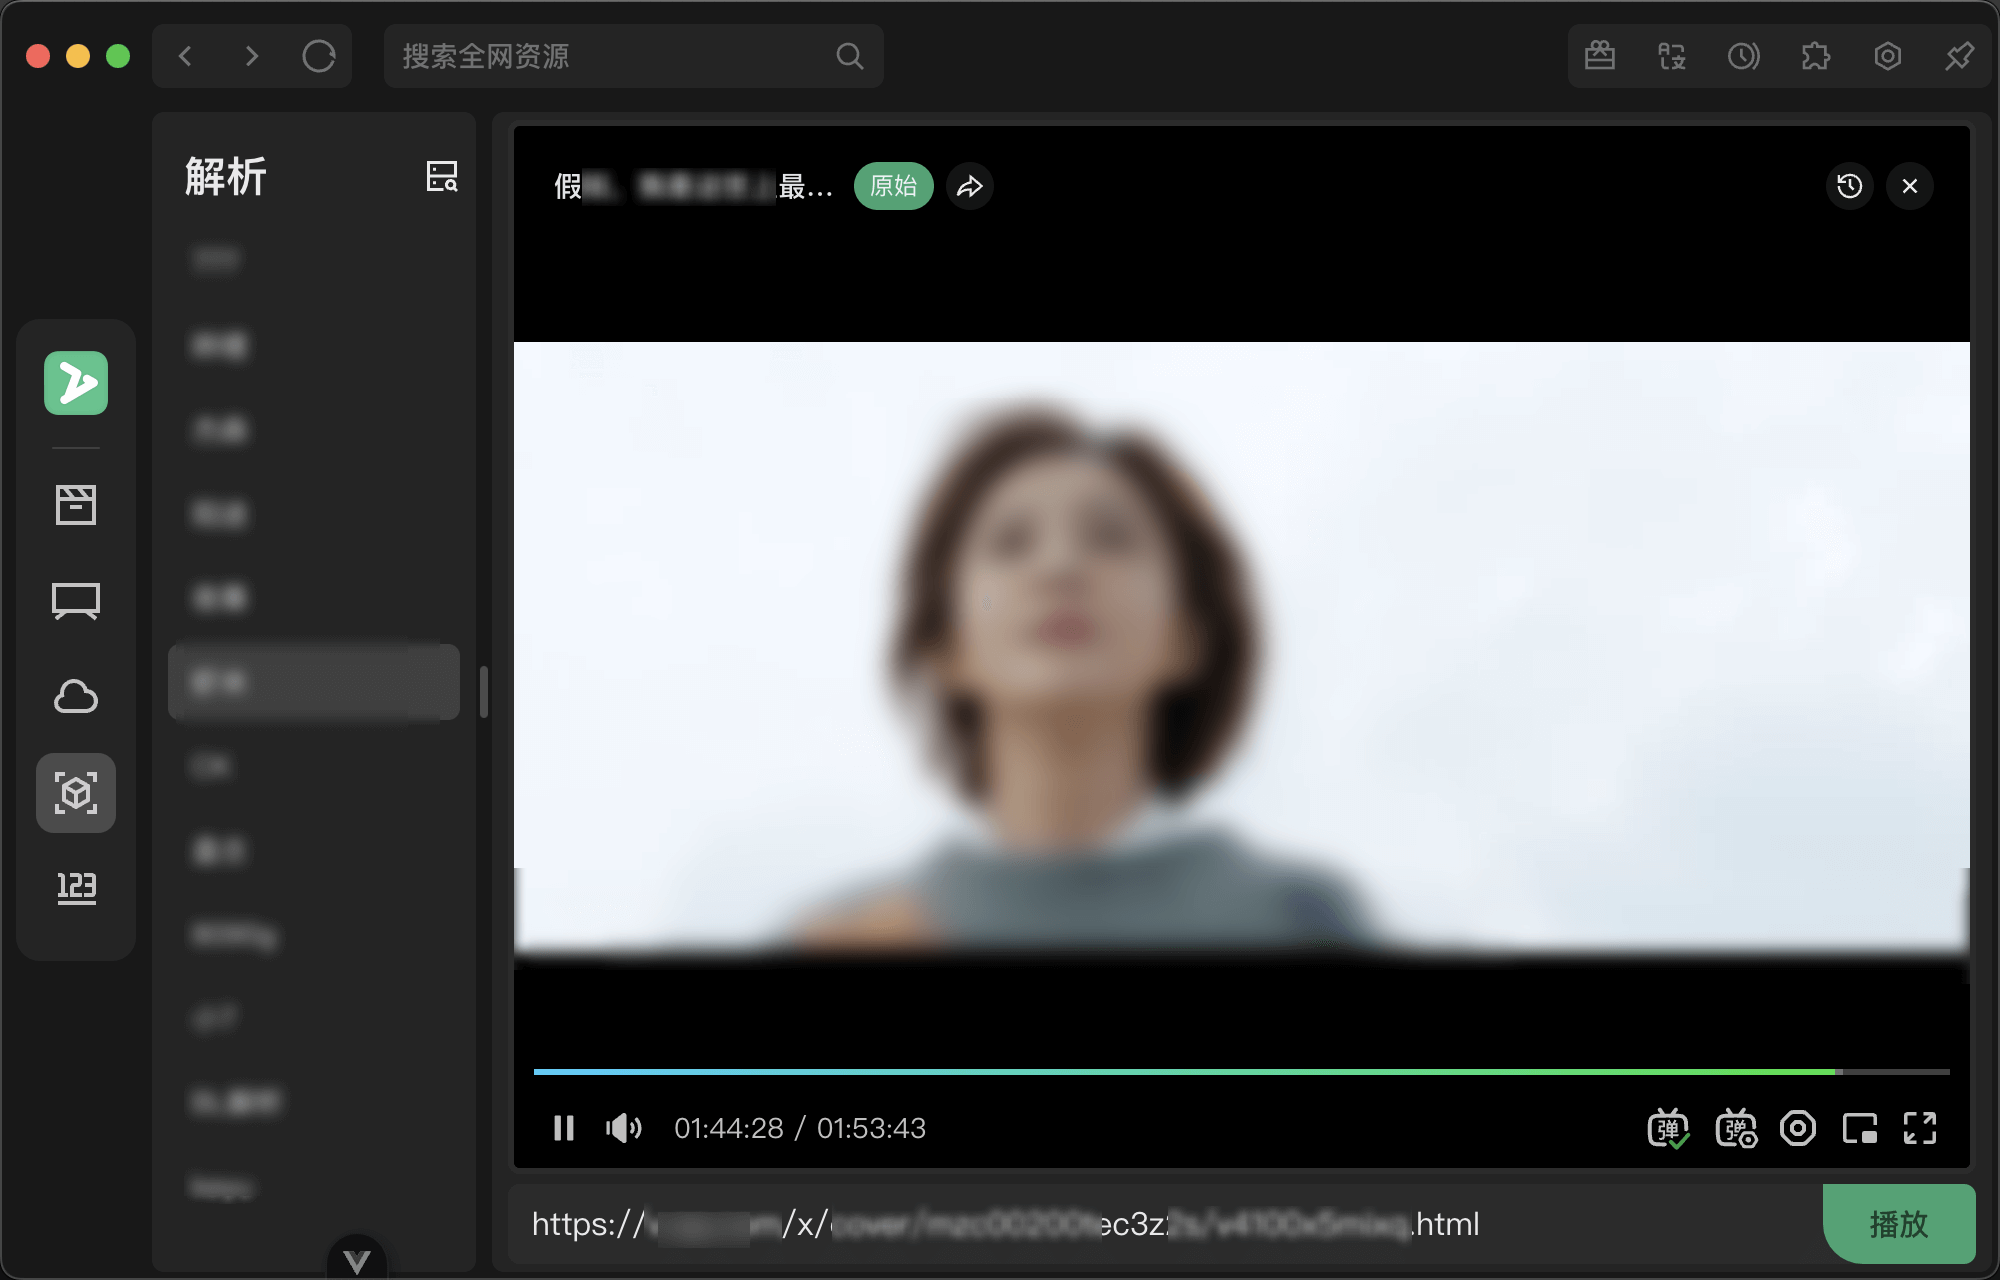Open the film clapperboard section
This screenshot has height=1280, width=2000.
(76, 505)
